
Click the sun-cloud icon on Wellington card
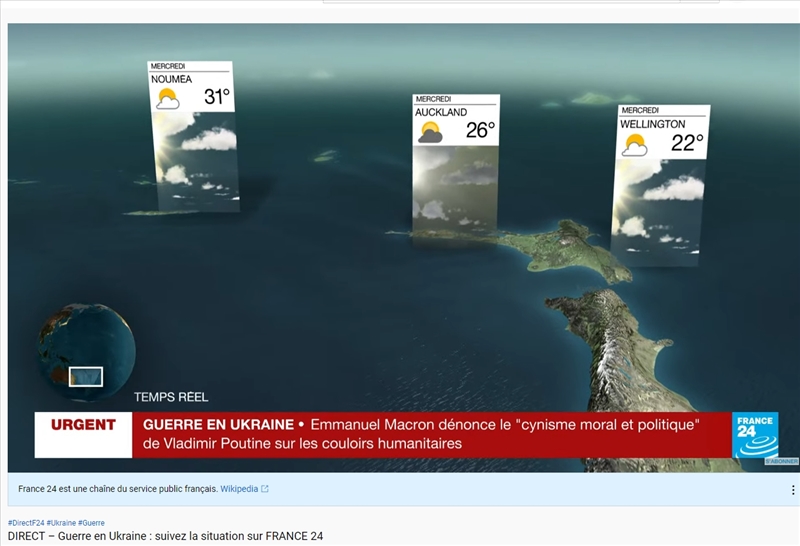(x=635, y=145)
